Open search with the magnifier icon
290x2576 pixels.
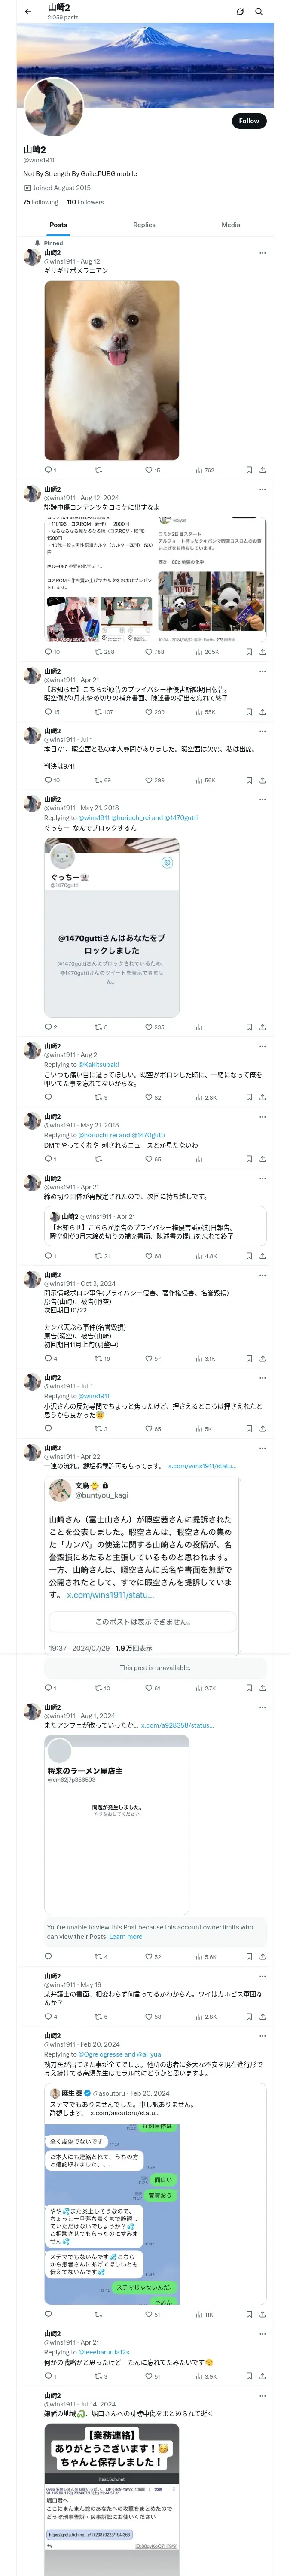click(x=258, y=12)
